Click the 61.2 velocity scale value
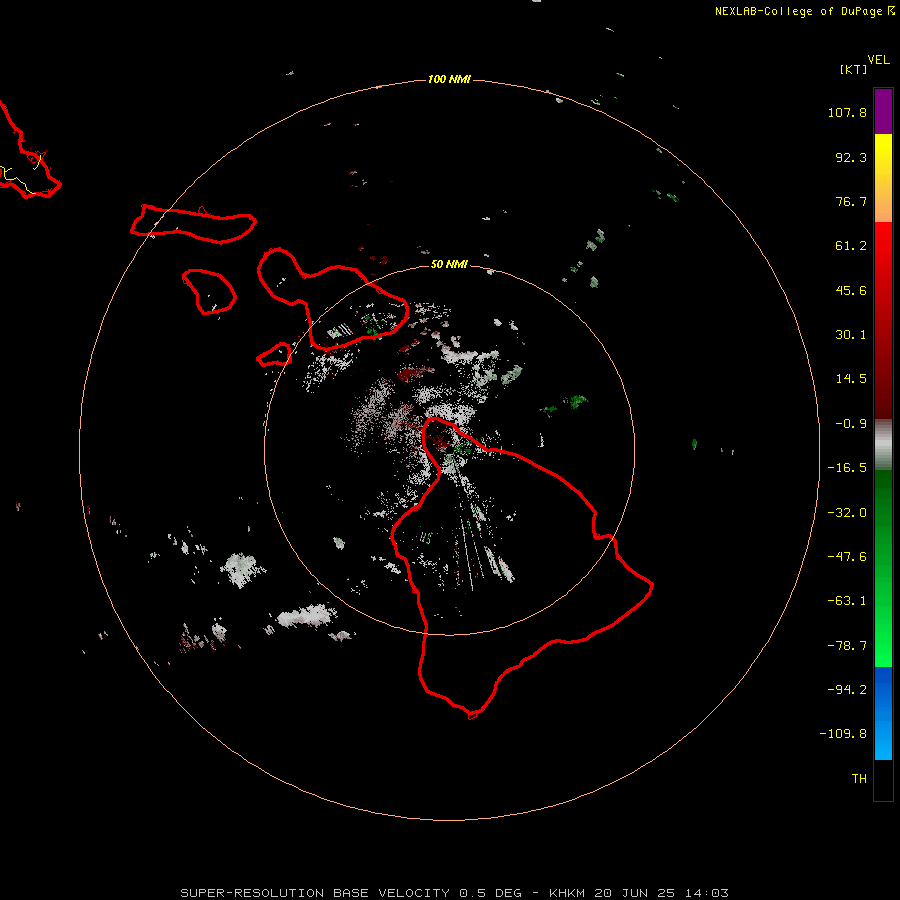The image size is (900, 900). click(x=851, y=246)
